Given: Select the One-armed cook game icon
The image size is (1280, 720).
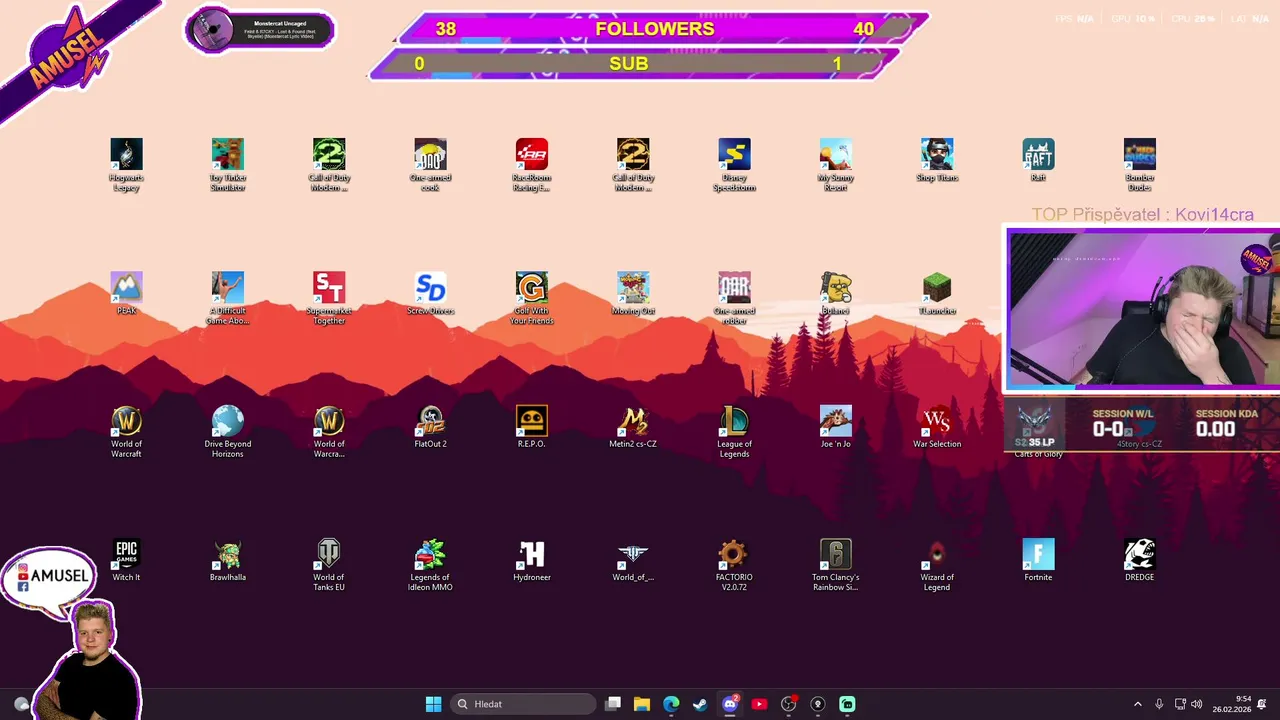Looking at the screenshot, I should point(430,165).
